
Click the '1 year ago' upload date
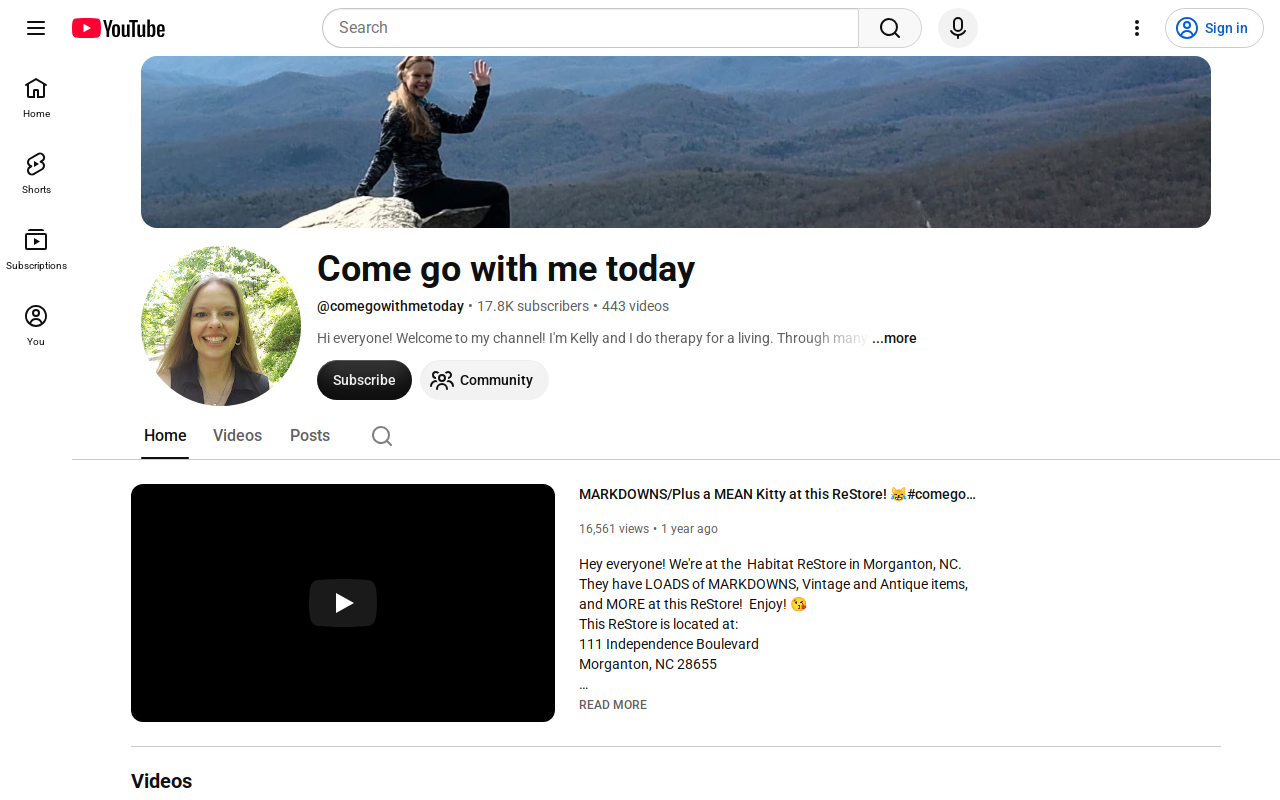pyautogui.click(x=689, y=529)
